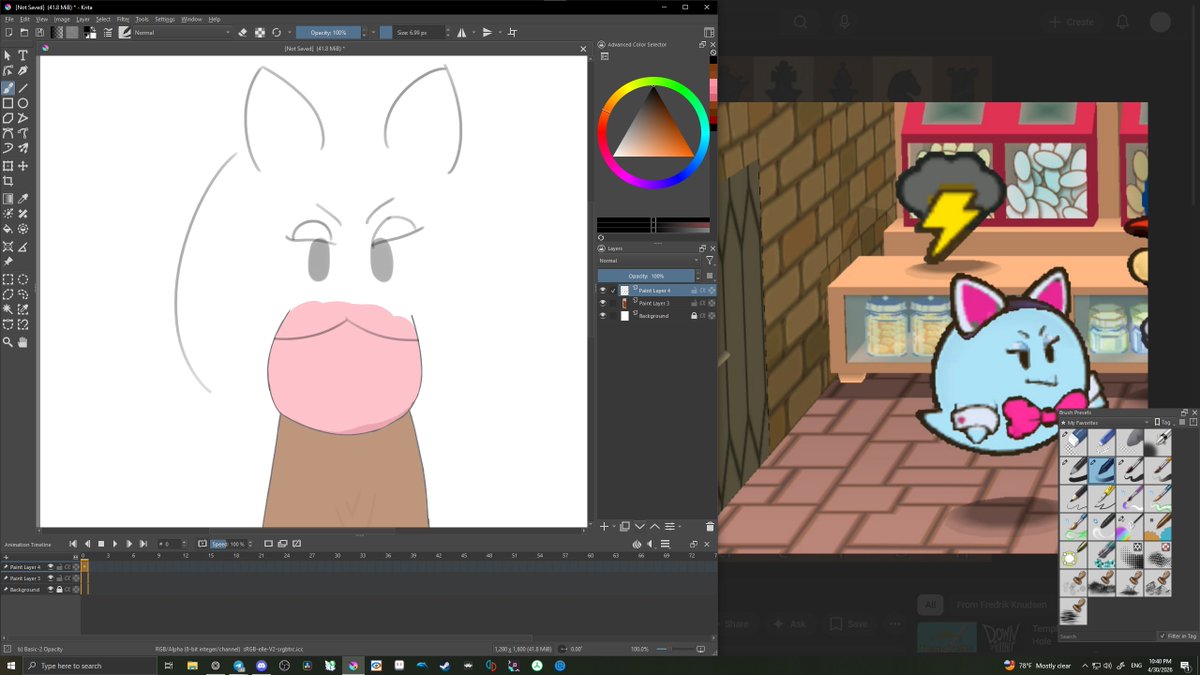Screen dimensions: 1200x675
Task: Toggle Paint Layer 4 visibility in timeline
Action: [x=51, y=567]
